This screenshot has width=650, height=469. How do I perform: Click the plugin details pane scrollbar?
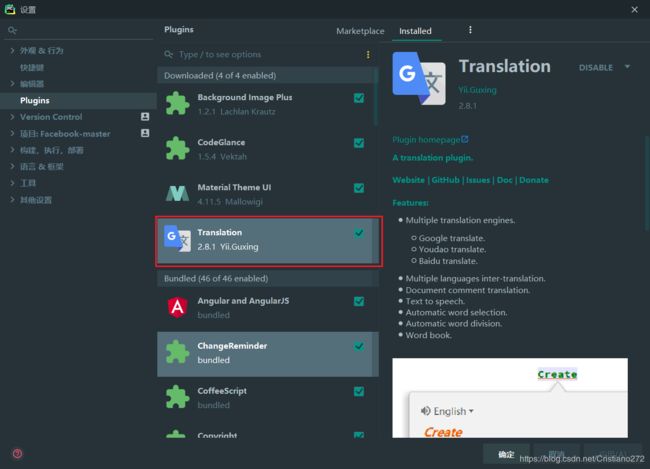(647, 182)
